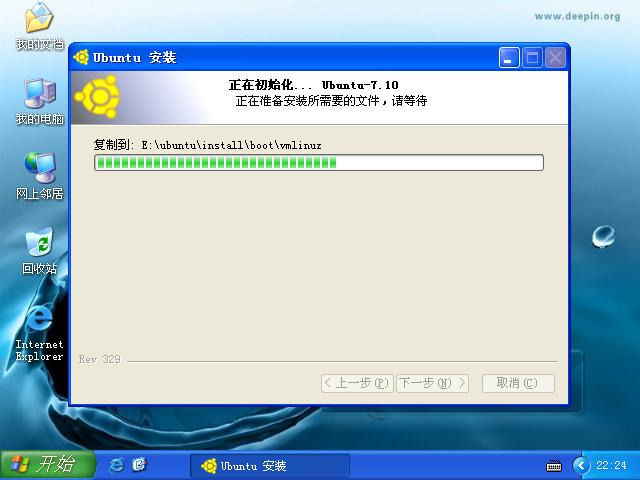Screen dimensions: 640x480
Task: Launch Internet Explorer from the desktop
Action: tap(39, 322)
